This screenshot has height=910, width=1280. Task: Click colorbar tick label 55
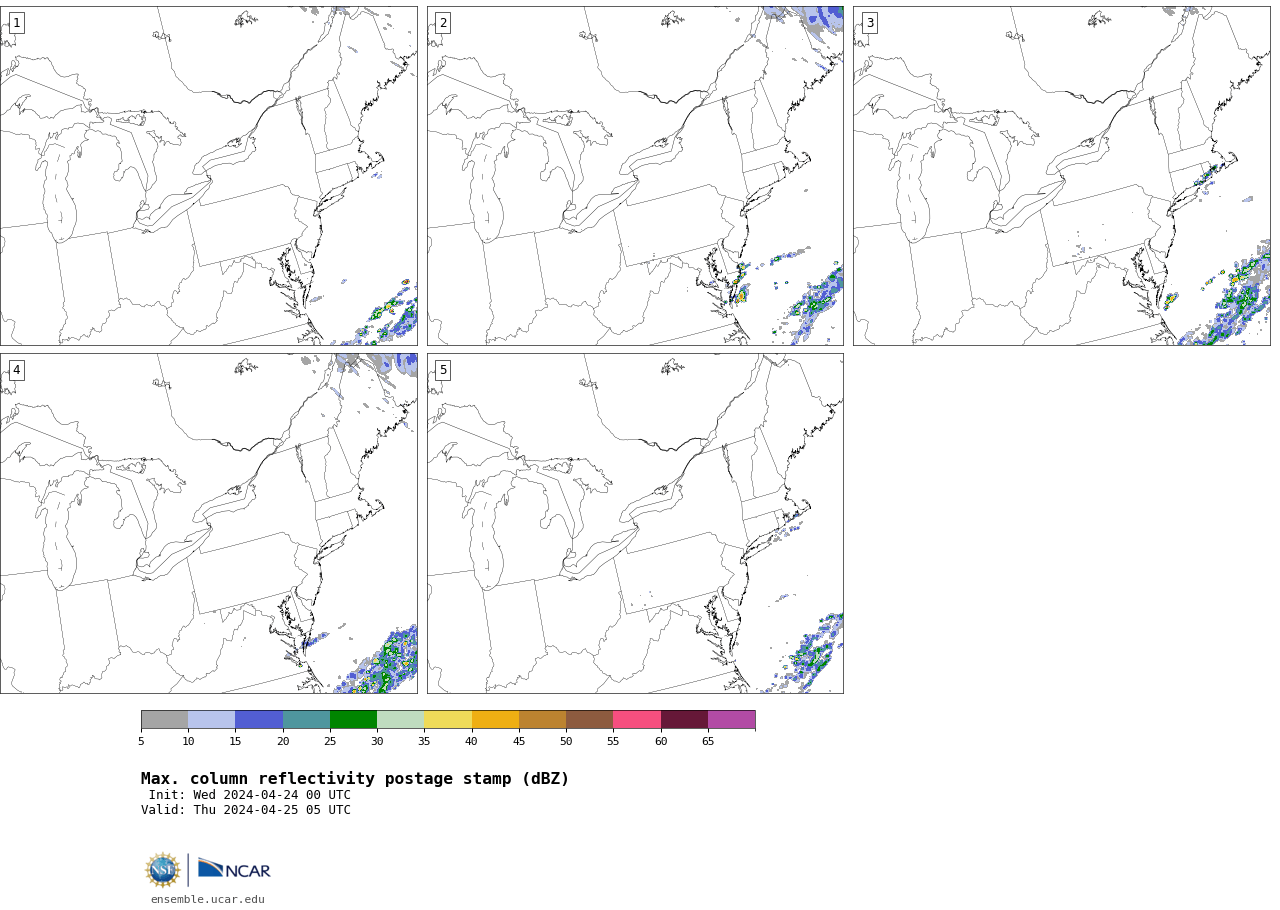[613, 741]
